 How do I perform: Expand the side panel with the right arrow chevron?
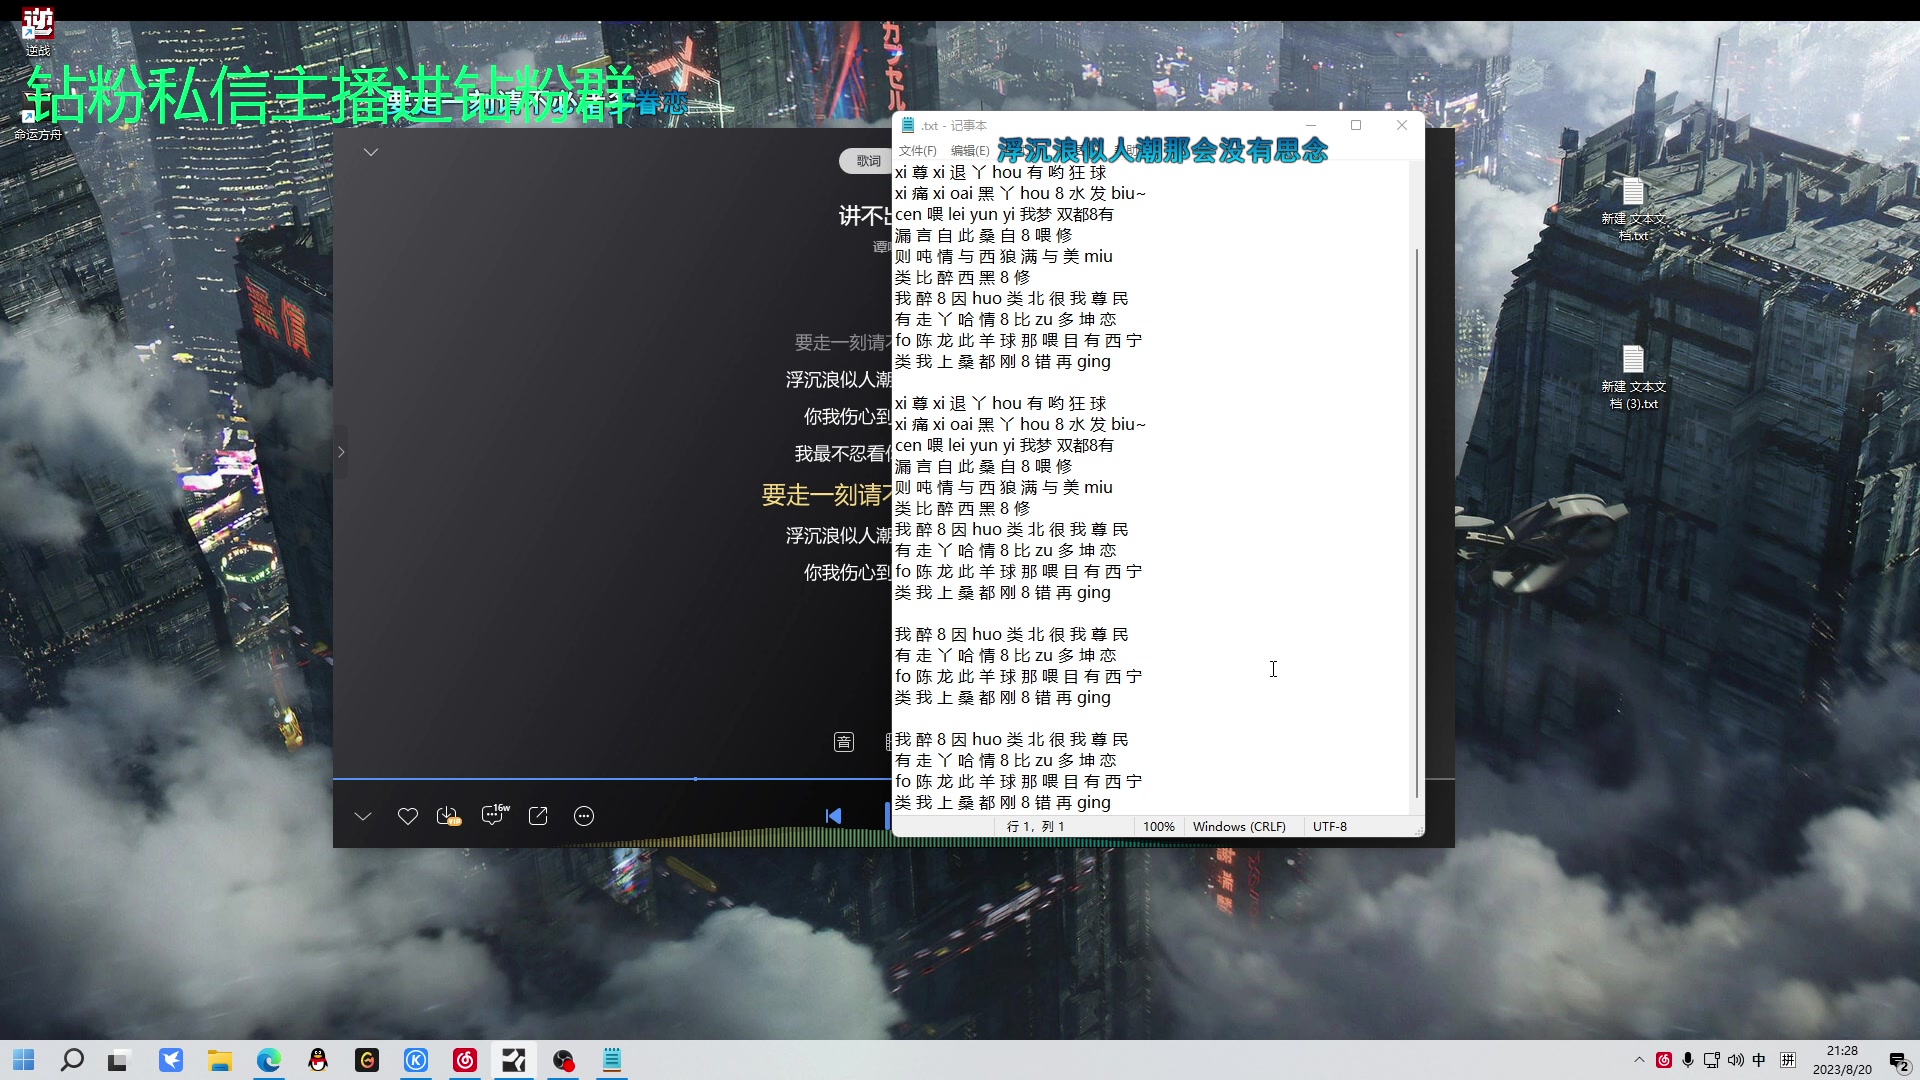pyautogui.click(x=341, y=452)
